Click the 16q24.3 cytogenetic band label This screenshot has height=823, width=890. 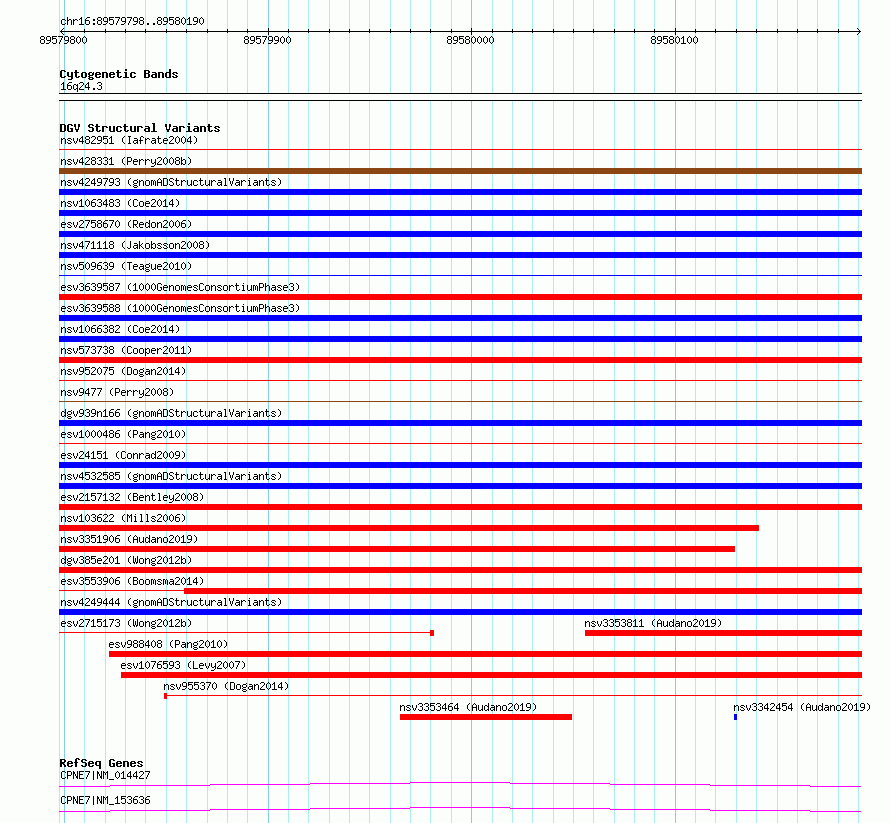(81, 86)
